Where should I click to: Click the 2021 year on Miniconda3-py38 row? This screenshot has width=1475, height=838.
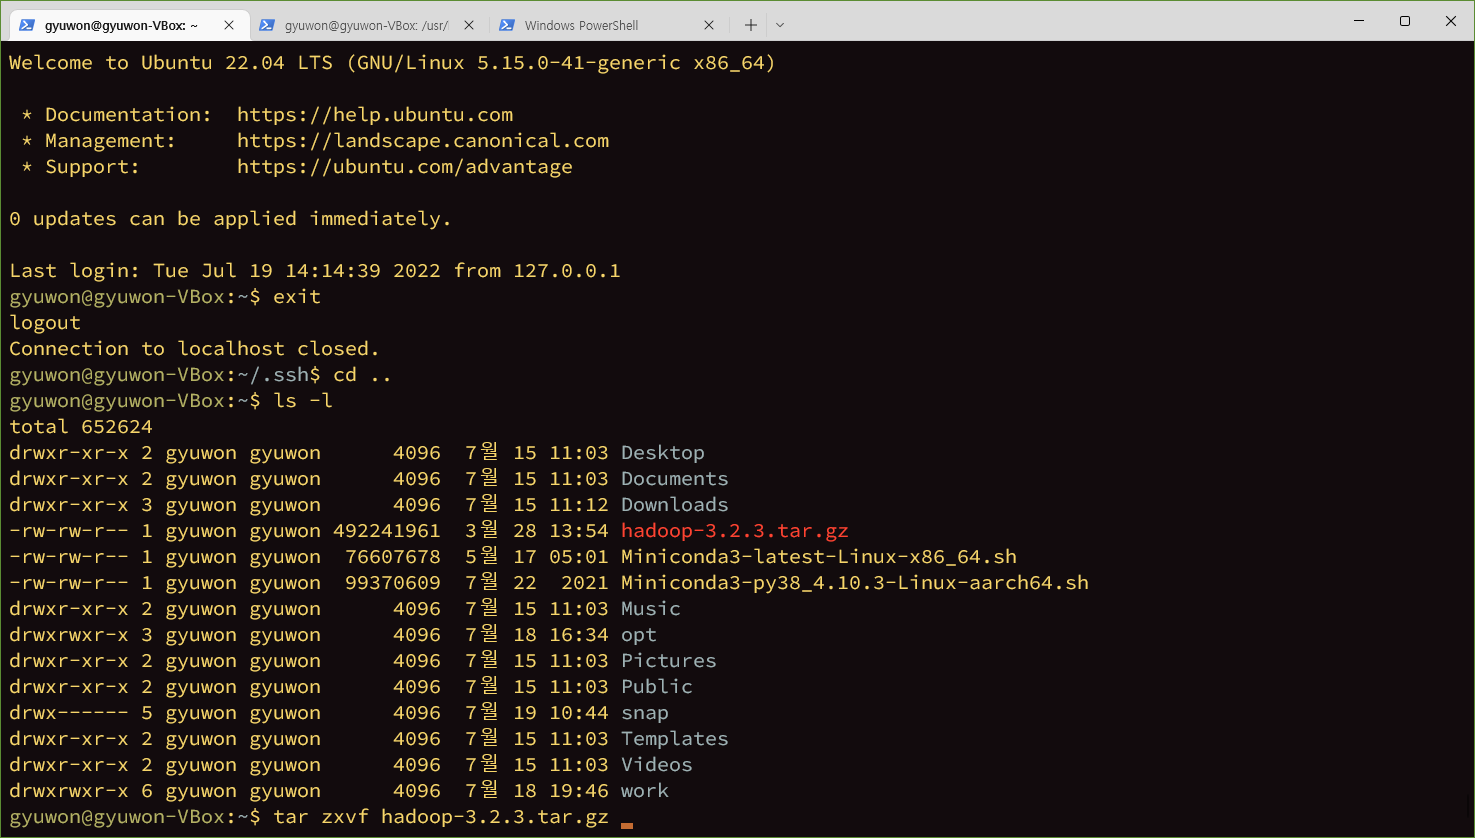585,583
